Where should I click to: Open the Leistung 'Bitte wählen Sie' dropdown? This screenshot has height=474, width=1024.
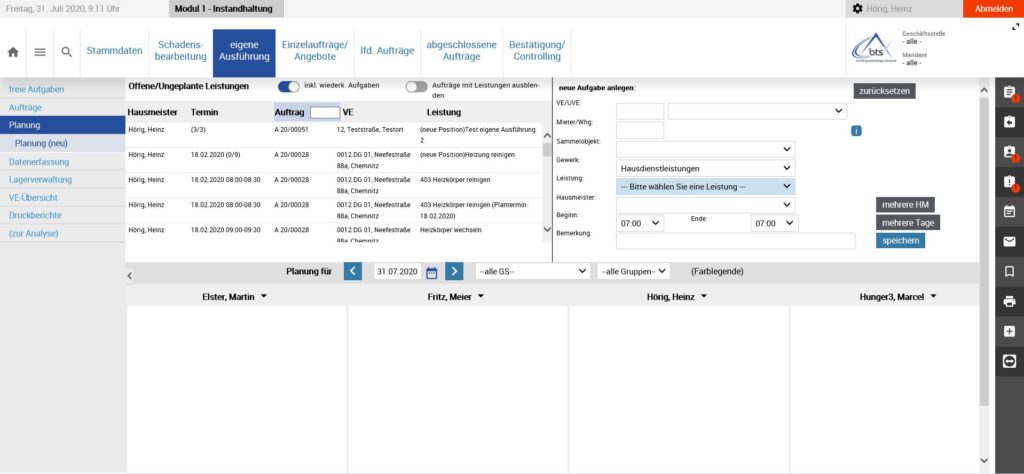(705, 186)
